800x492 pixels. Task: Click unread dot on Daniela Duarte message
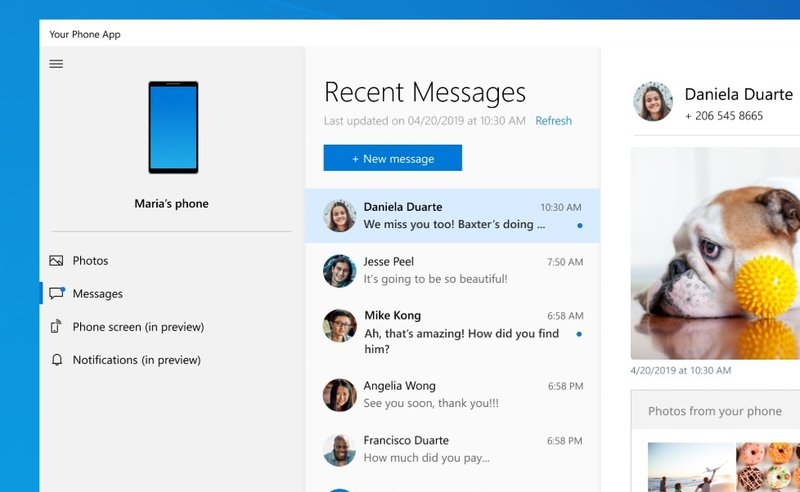[x=580, y=225]
